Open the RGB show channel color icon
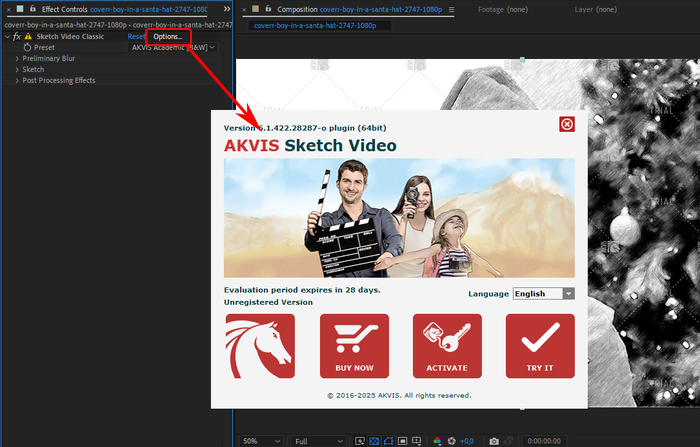700x447 pixels. click(437, 441)
